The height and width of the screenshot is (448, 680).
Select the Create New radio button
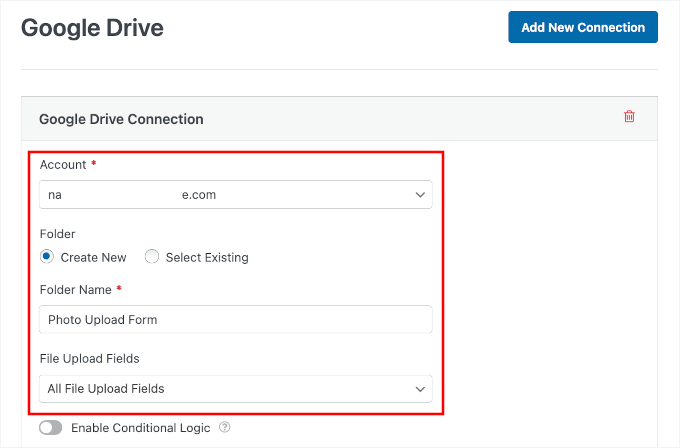pos(47,257)
